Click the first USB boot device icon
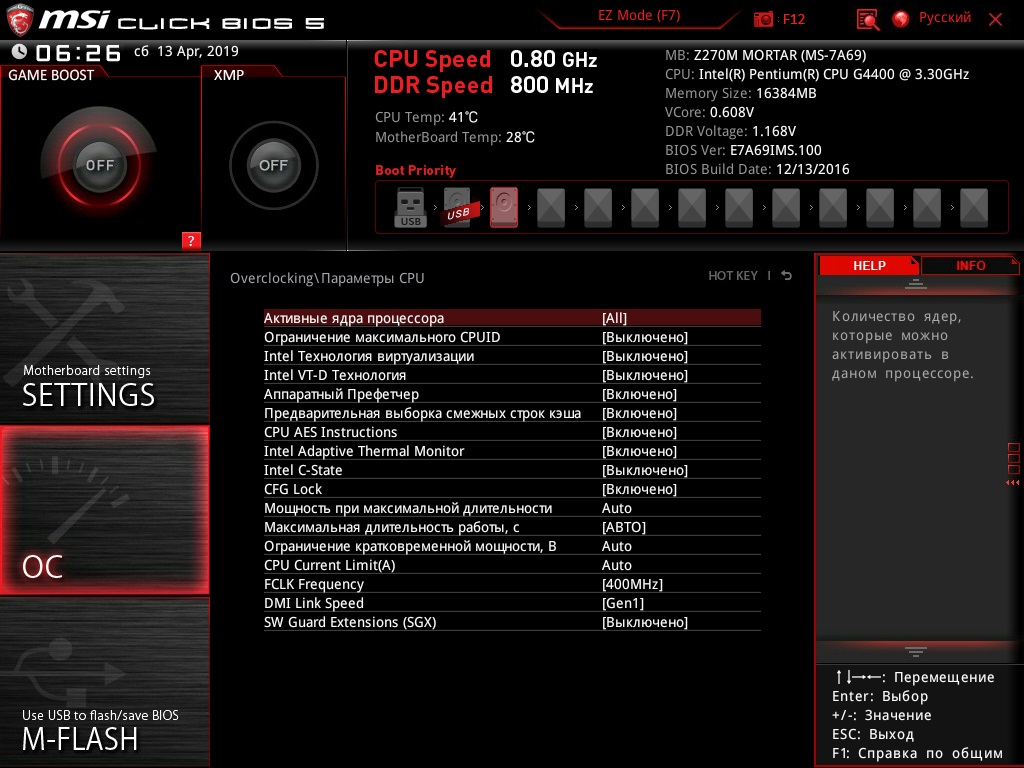 410,208
